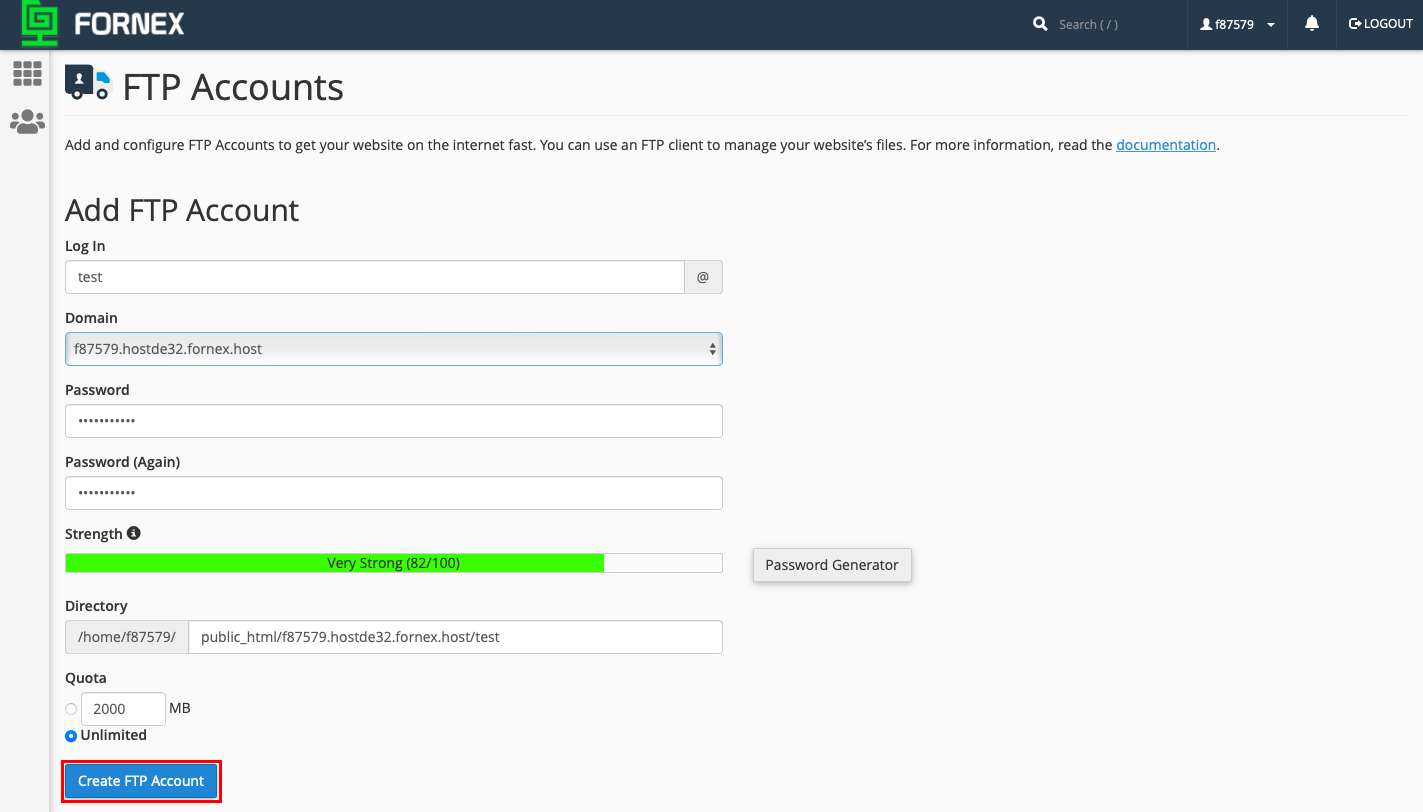Click the Directory label
The image size is (1423, 812).
(x=96, y=606)
